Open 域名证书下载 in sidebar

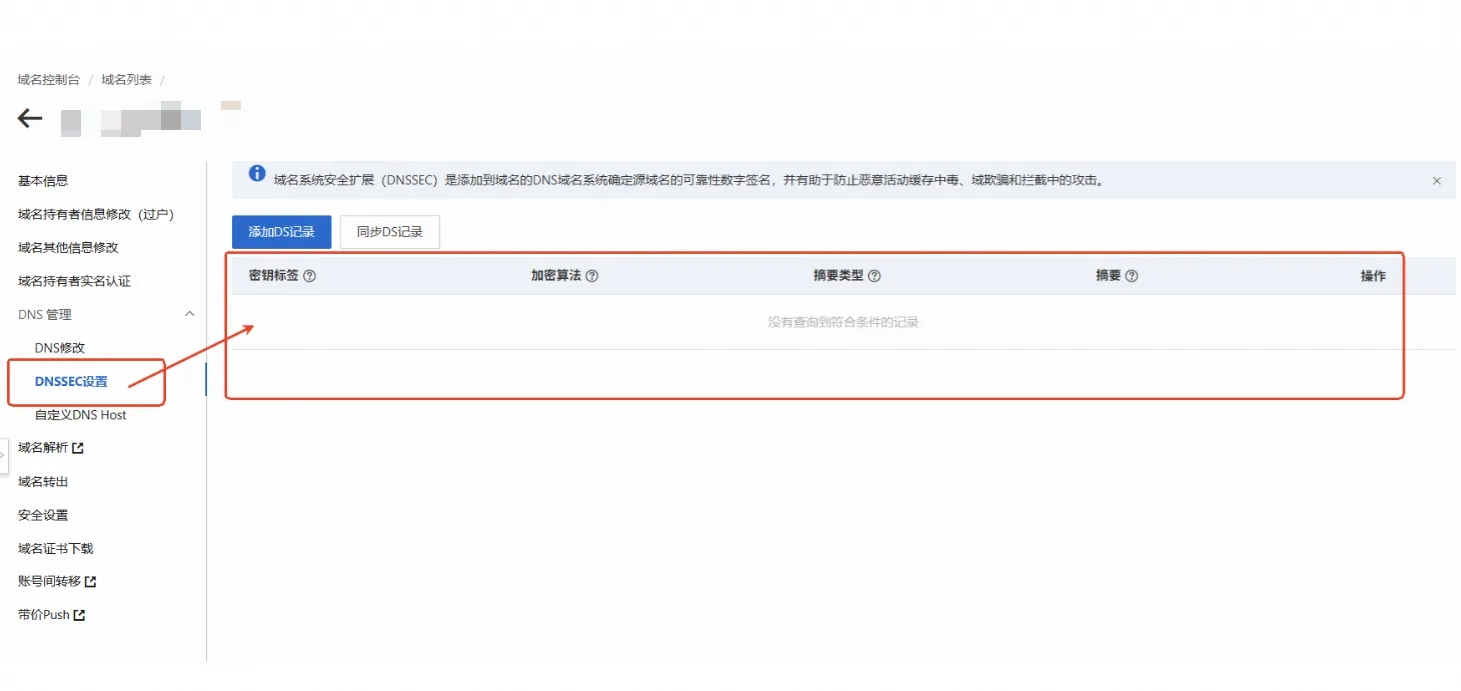(55, 548)
